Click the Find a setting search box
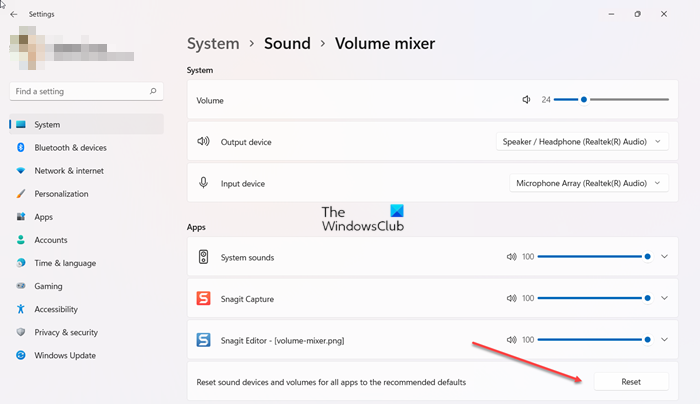 80,91
